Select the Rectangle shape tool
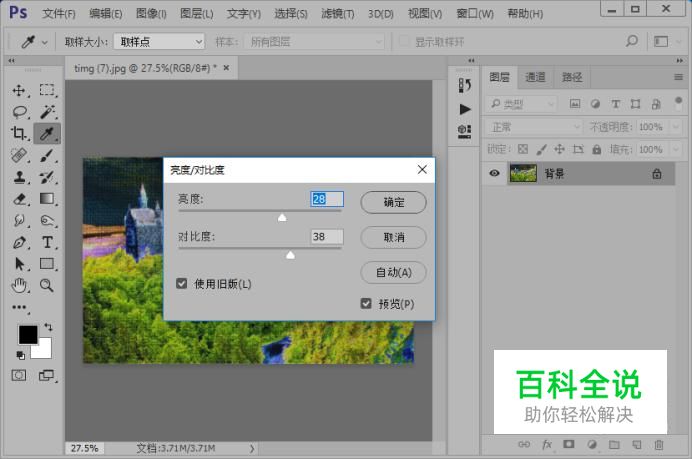 coord(47,263)
